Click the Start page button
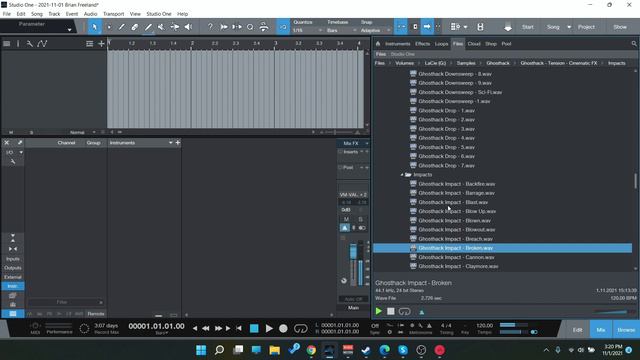 point(527,27)
